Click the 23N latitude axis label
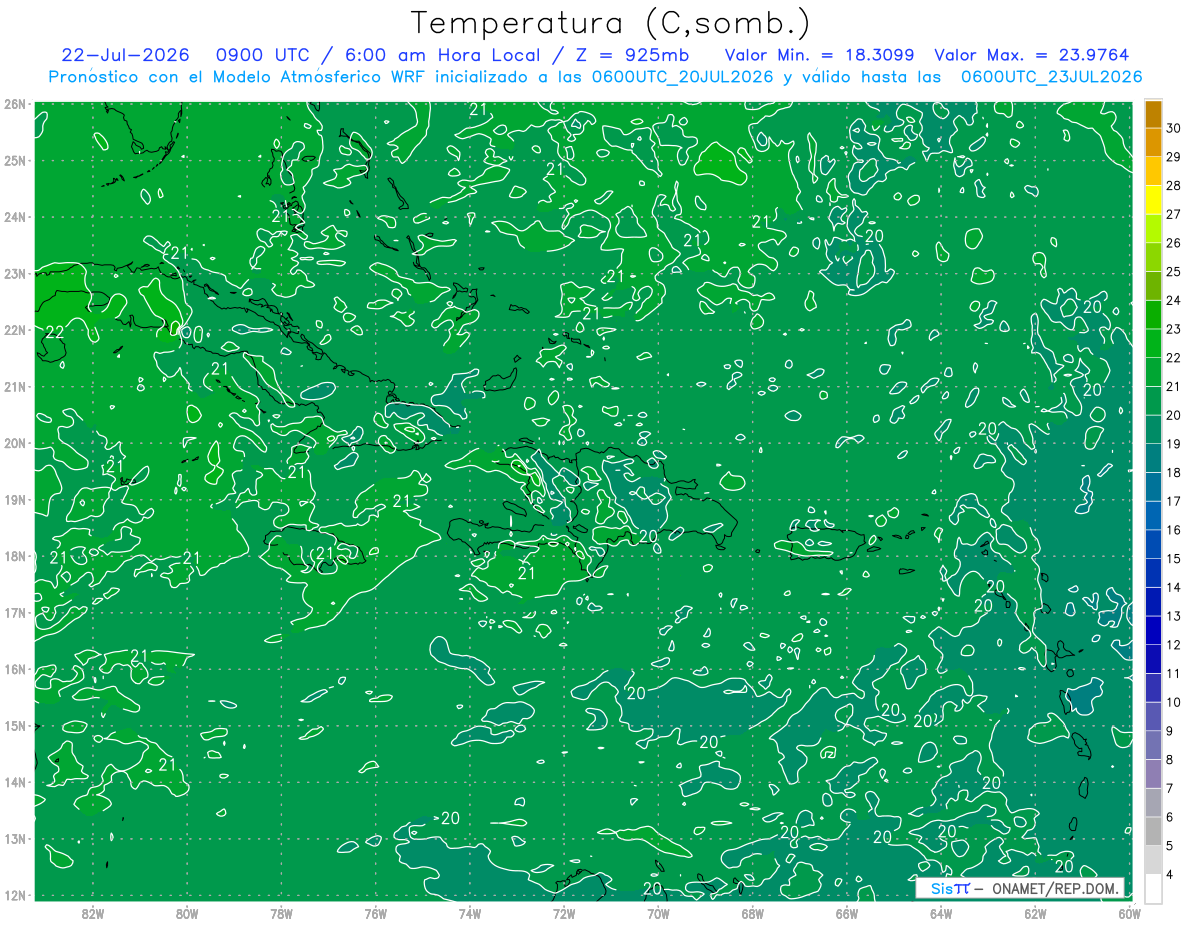The image size is (1200, 927). click(14, 273)
